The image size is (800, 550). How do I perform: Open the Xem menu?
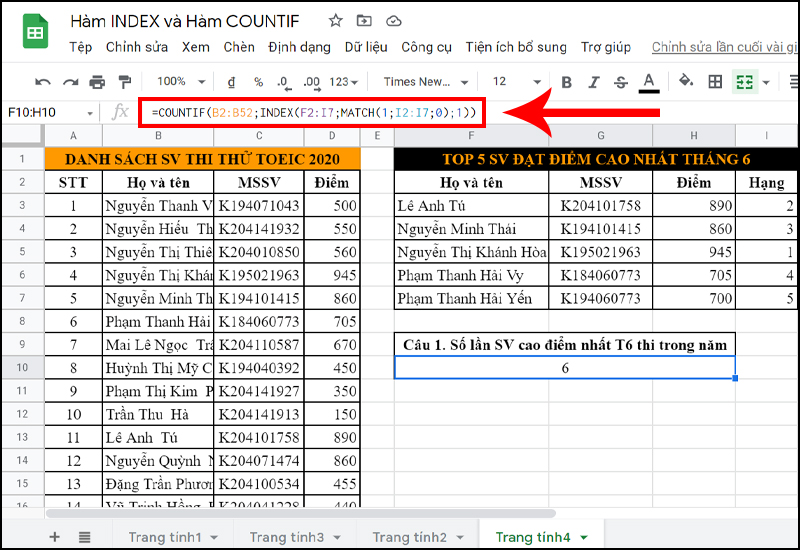(x=195, y=47)
